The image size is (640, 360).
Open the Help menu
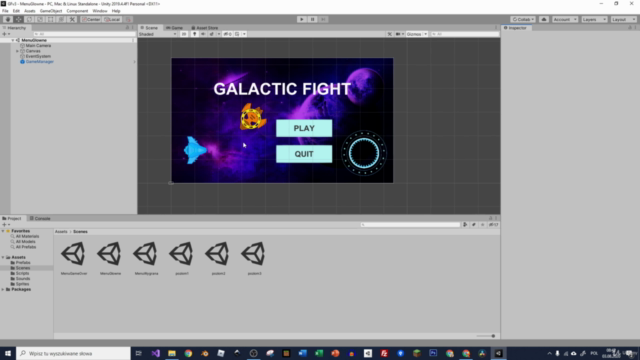pos(116,11)
